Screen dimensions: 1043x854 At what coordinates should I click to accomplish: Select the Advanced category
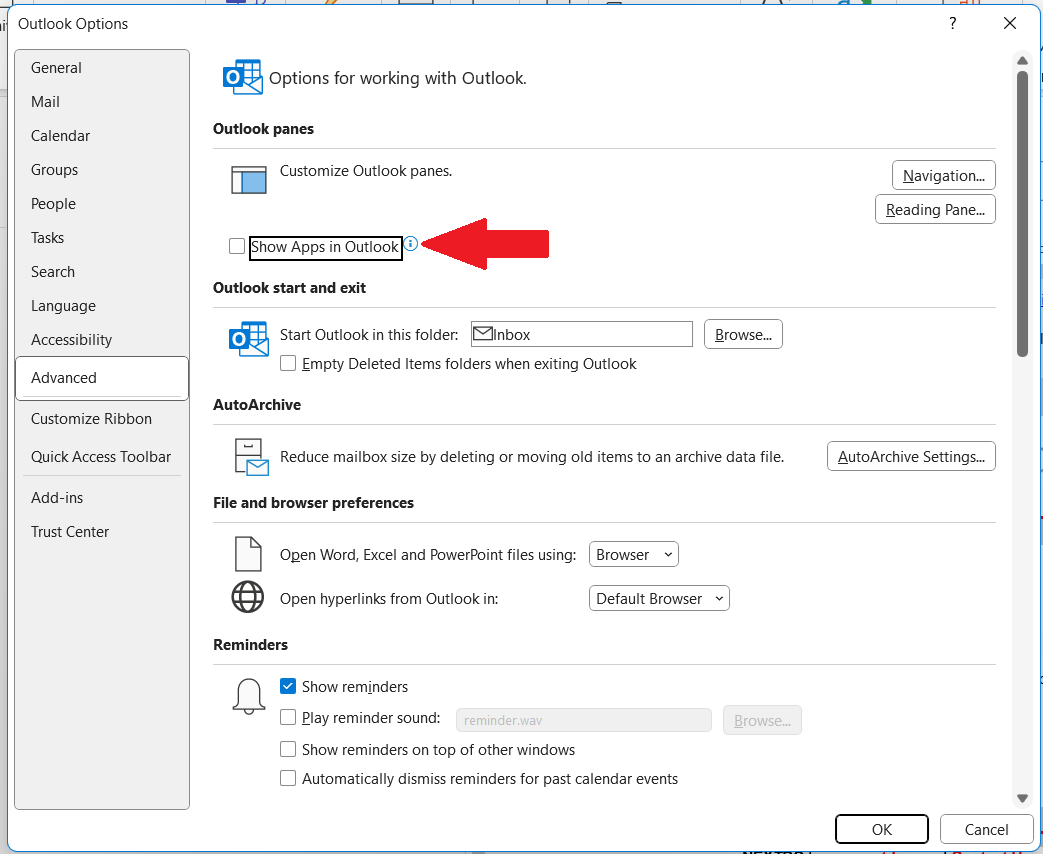click(x=102, y=378)
